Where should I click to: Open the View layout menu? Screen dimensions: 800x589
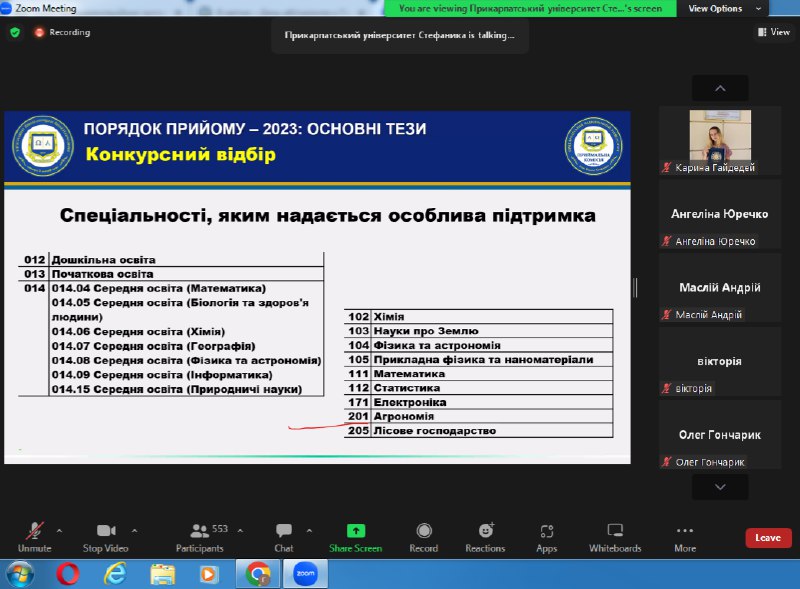coord(773,32)
